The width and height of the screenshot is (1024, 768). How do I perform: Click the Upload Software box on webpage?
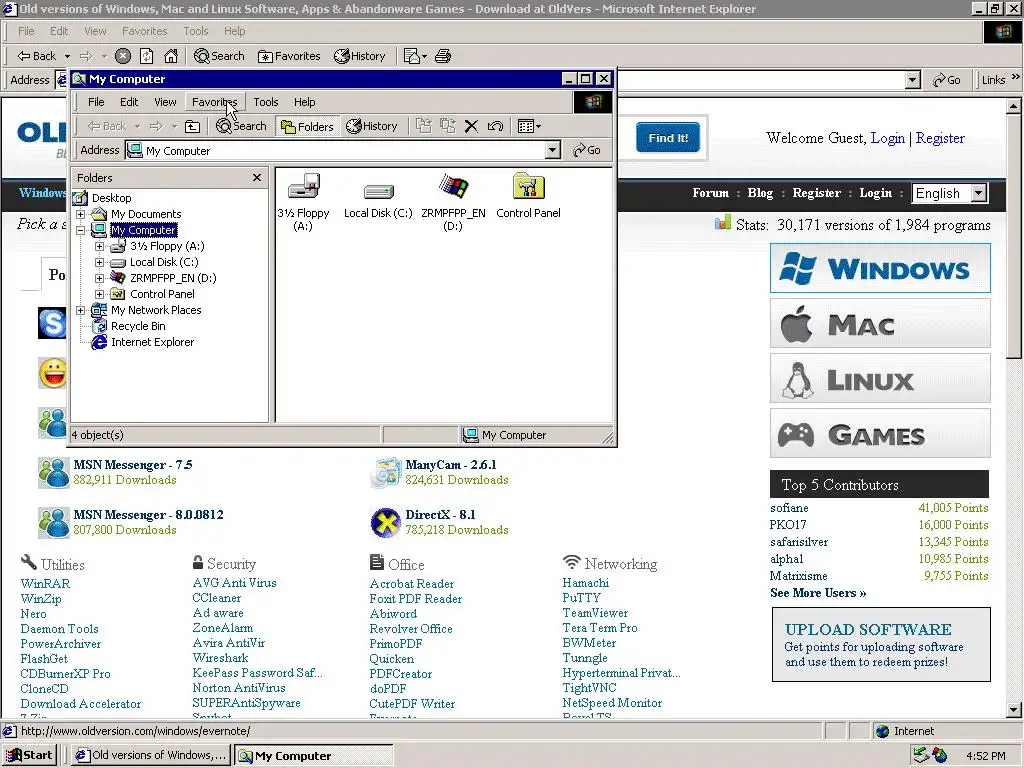881,645
